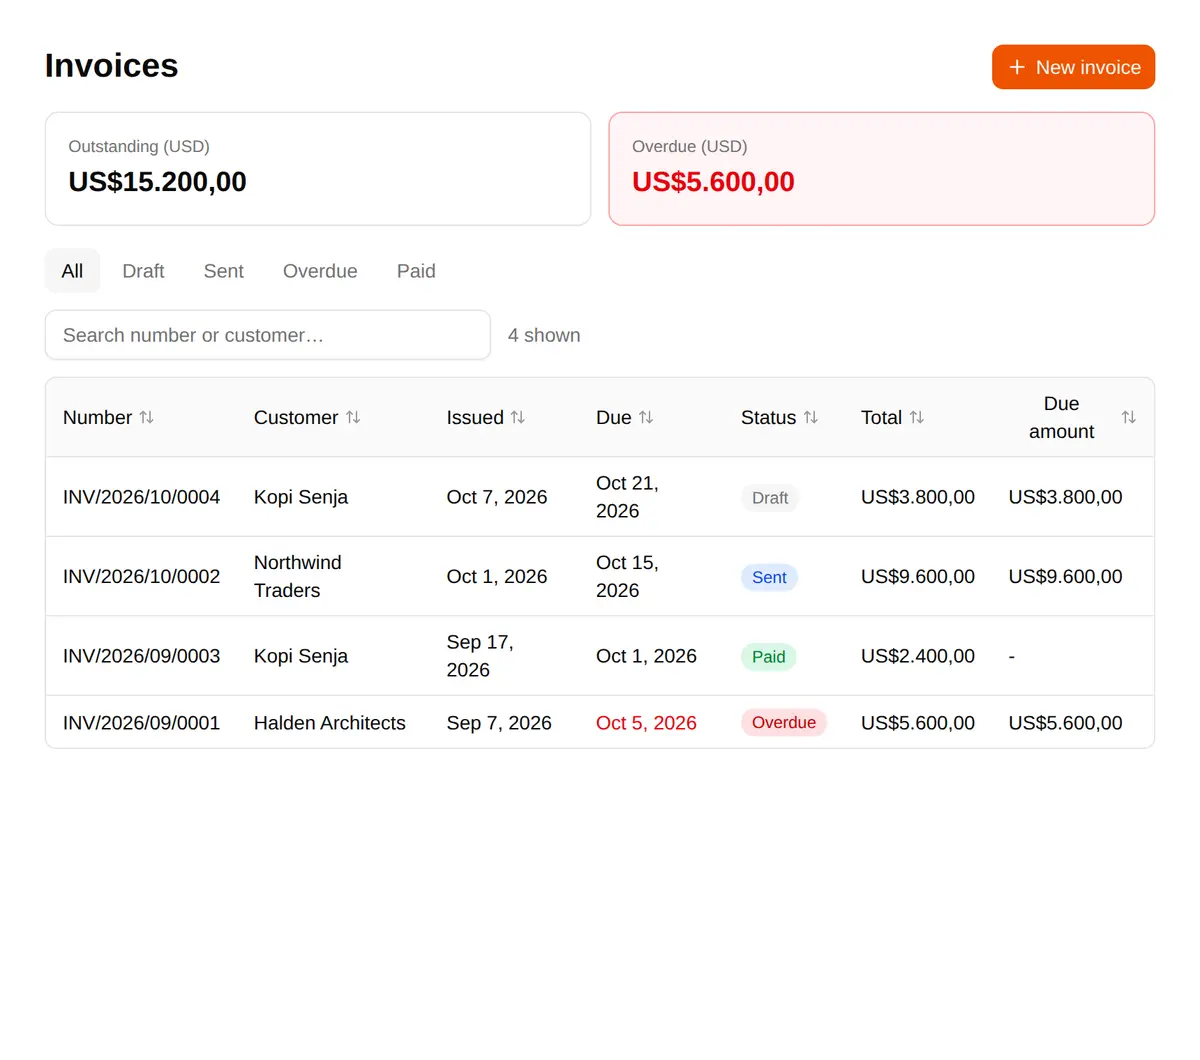The height and width of the screenshot is (1060, 1200).
Task: Click the New invoice button
Action: [1073, 67]
